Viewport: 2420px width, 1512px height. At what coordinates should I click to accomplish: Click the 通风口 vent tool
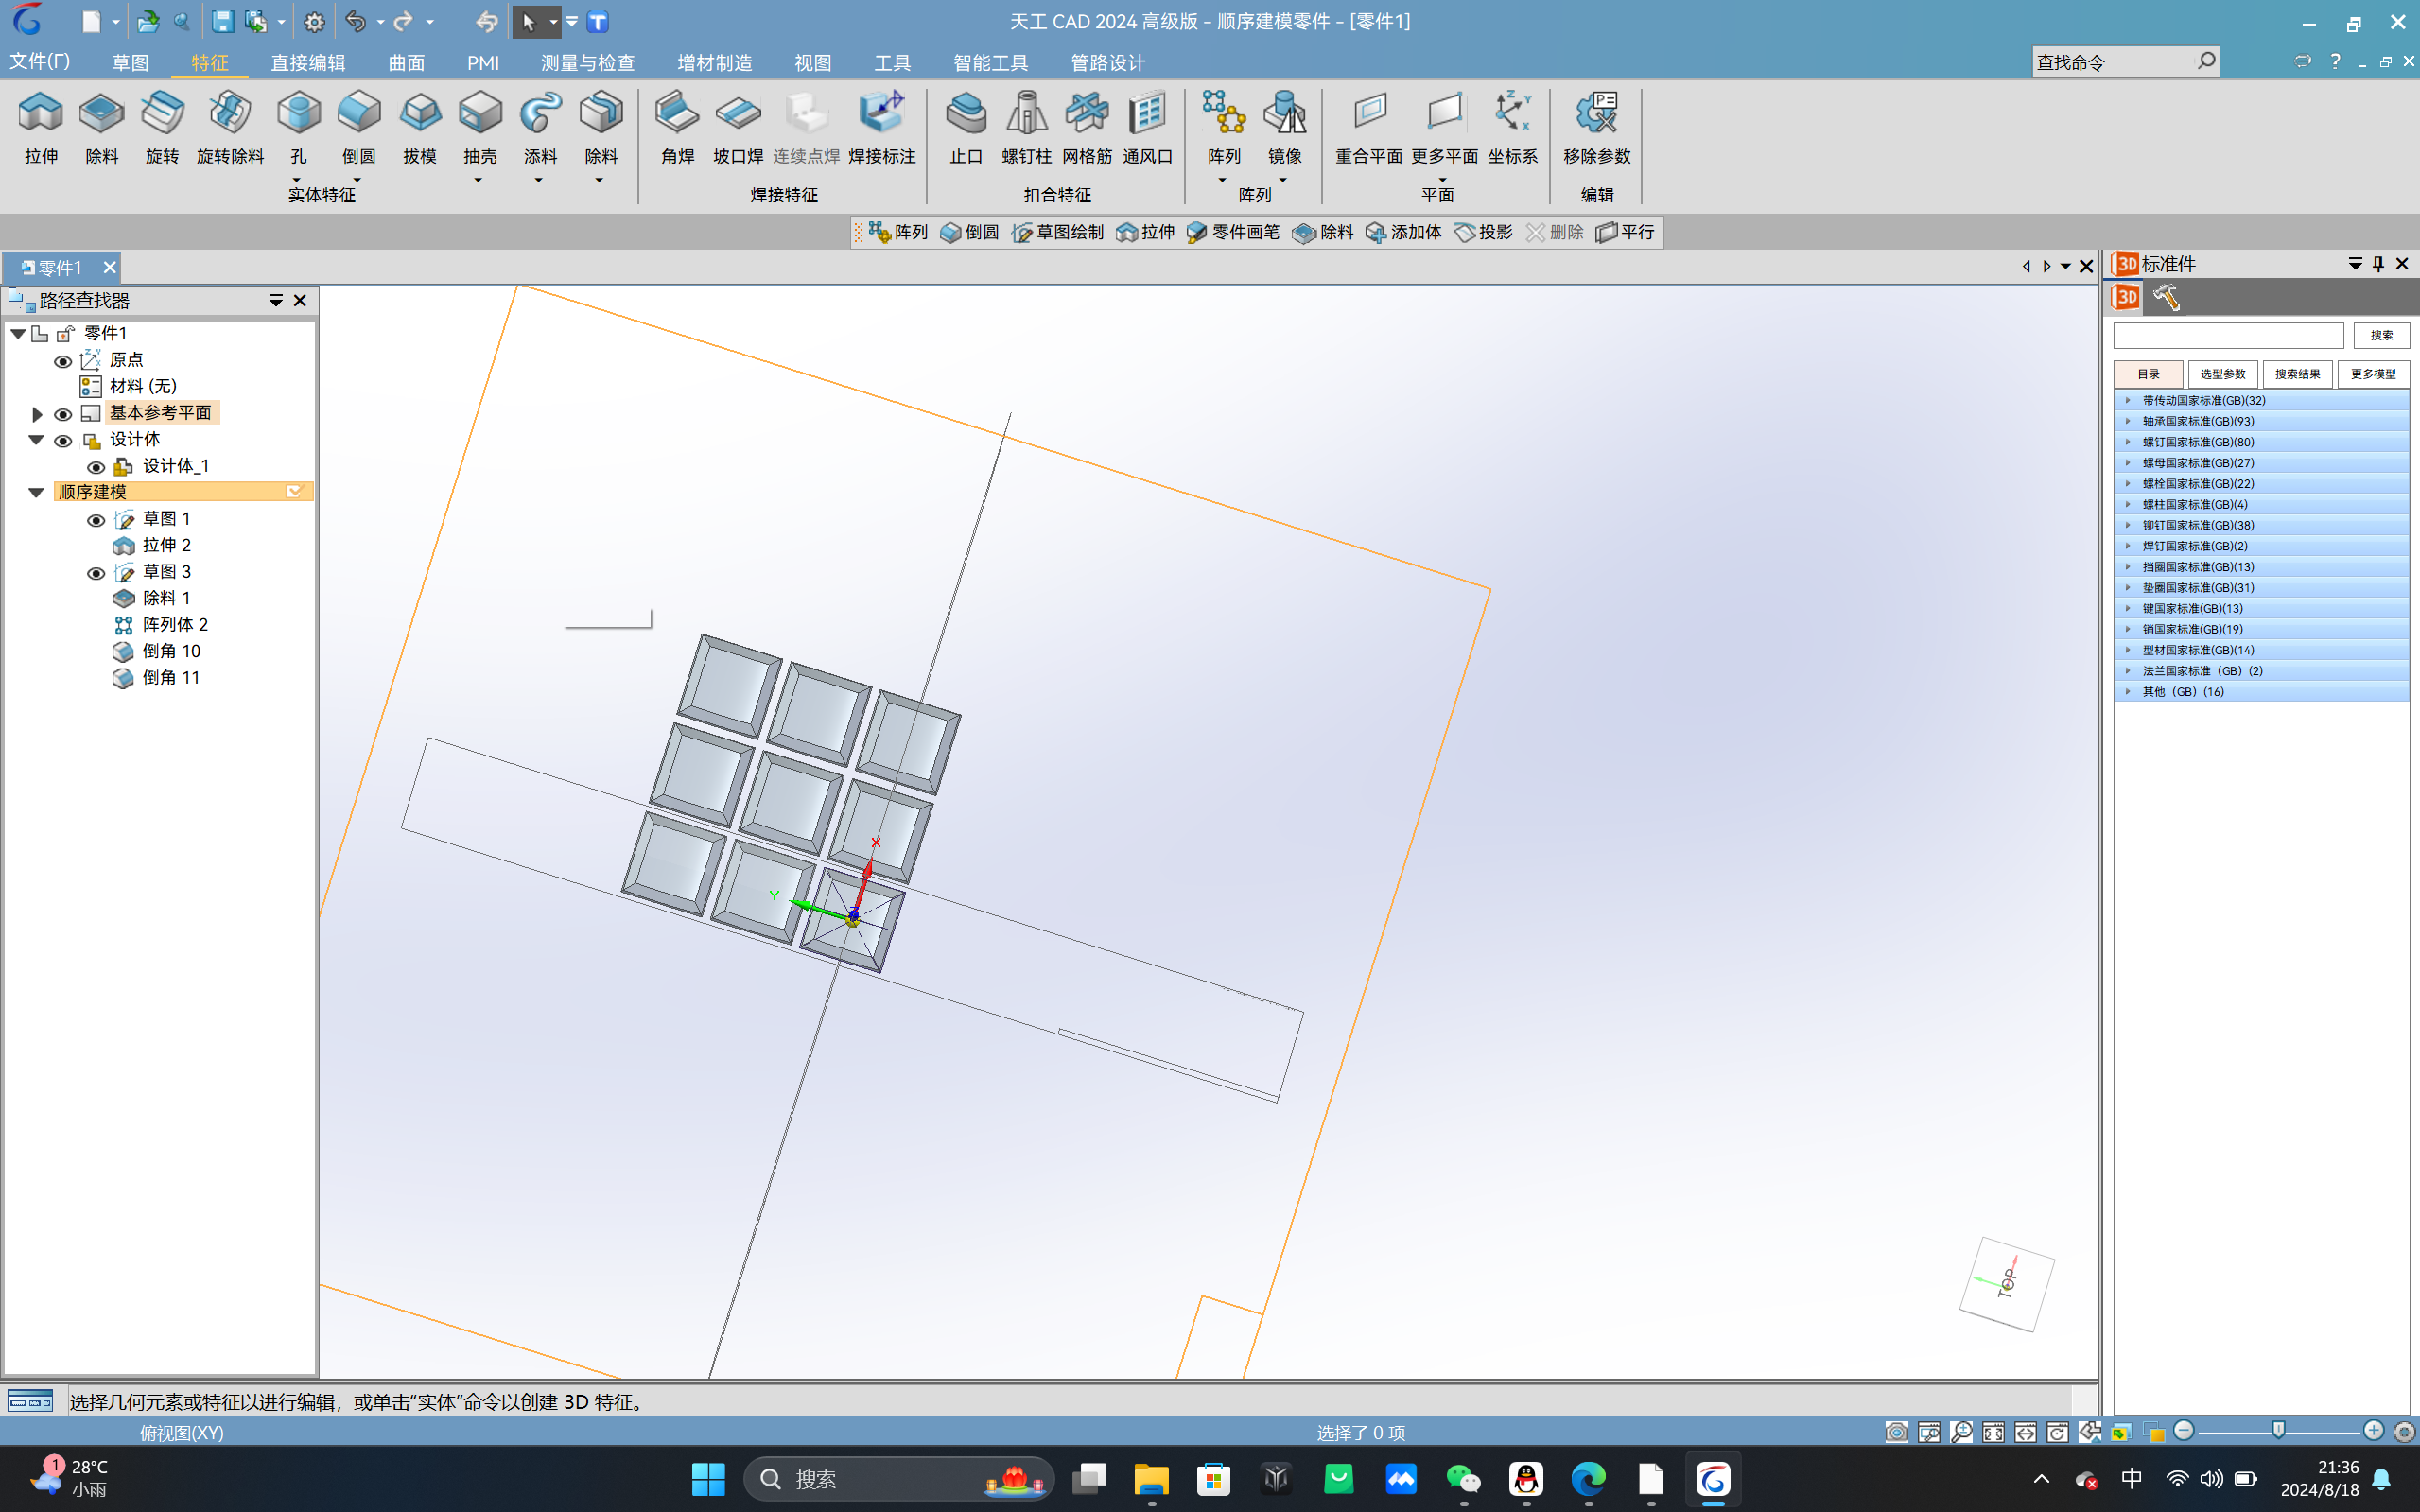point(1147,127)
